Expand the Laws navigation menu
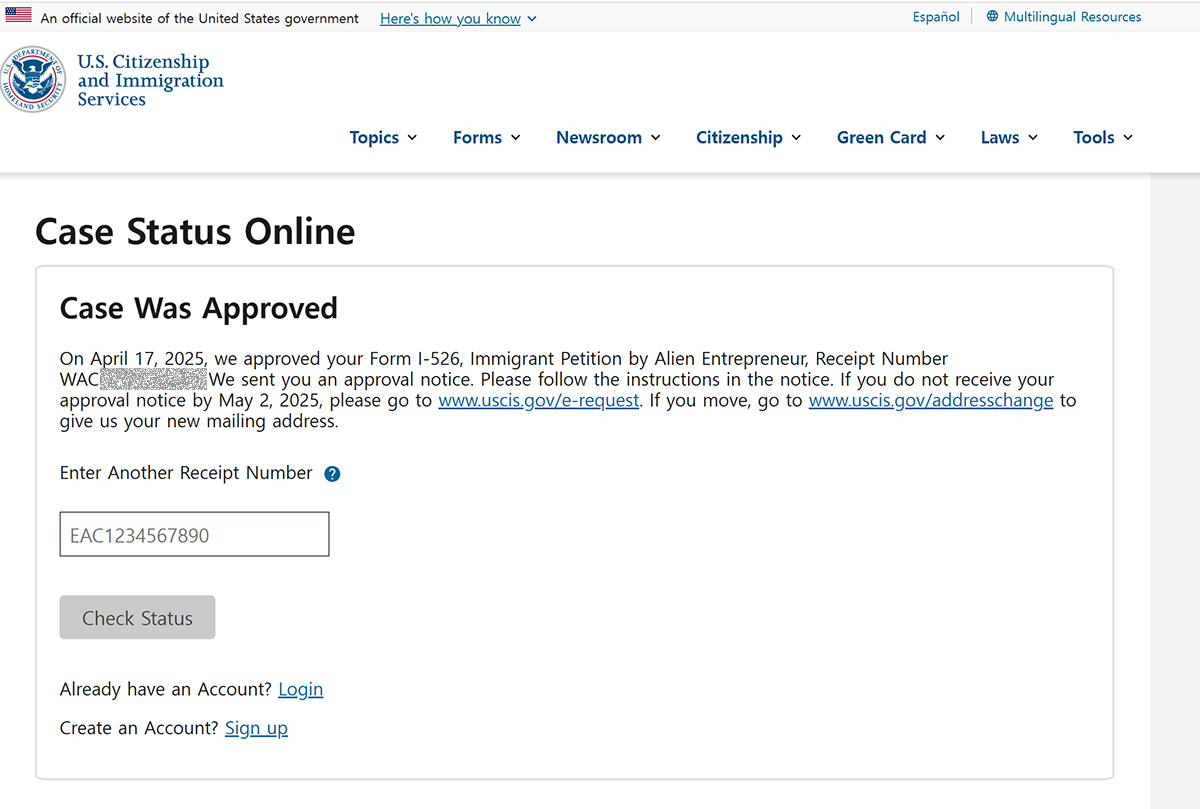1200x809 pixels. click(1009, 138)
